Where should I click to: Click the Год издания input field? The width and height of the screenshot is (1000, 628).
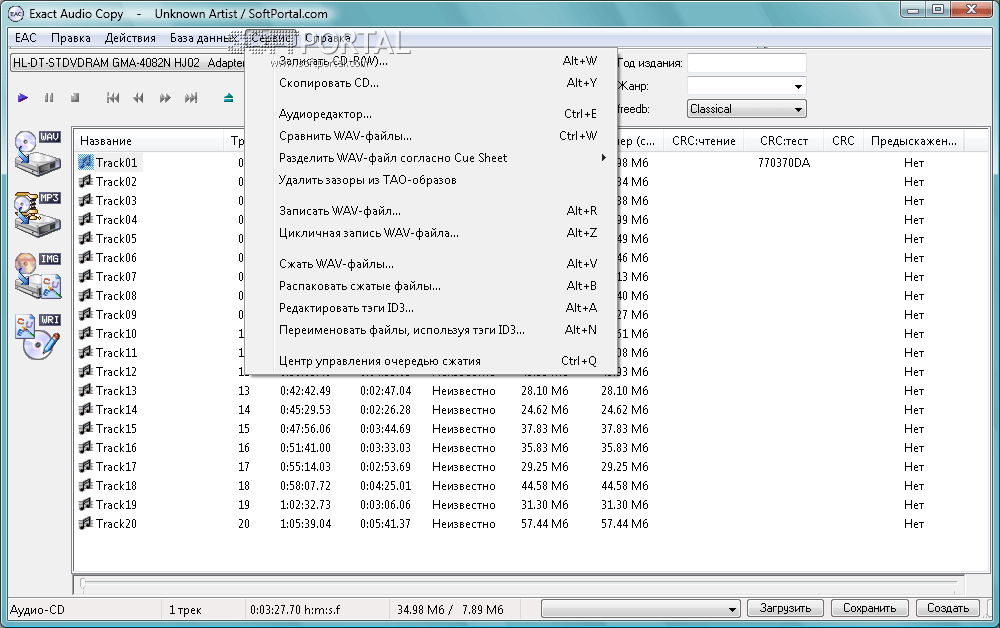click(x=747, y=63)
